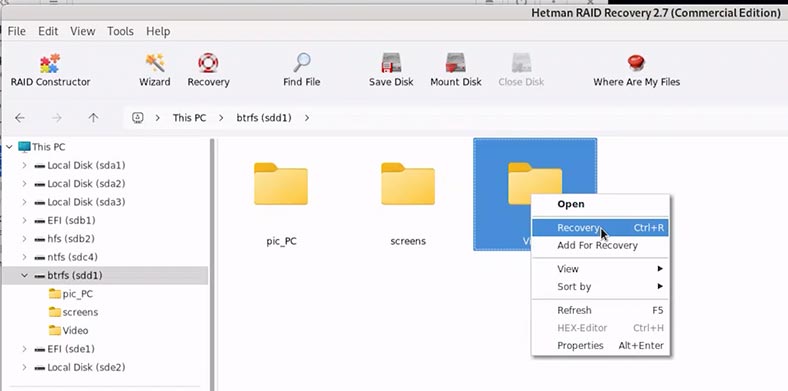Viewport: 788px width, 391px height.
Task: Expand ntfs (sdc4) tree node
Action: [24, 257]
